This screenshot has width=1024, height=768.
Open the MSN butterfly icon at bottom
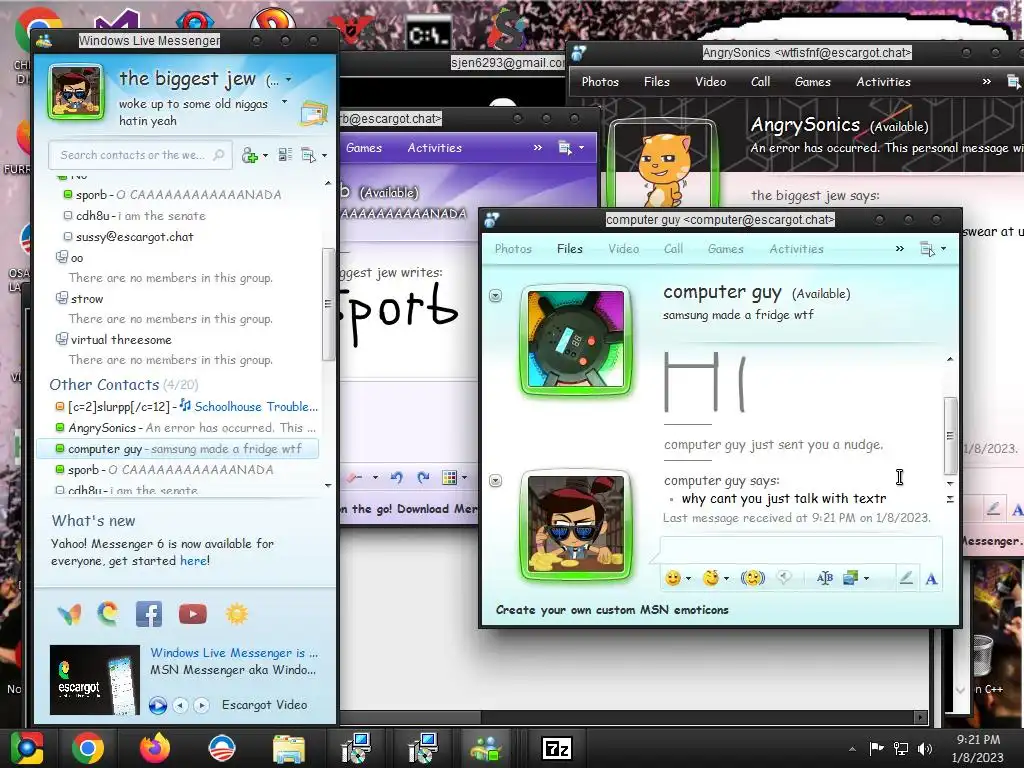(x=69, y=614)
